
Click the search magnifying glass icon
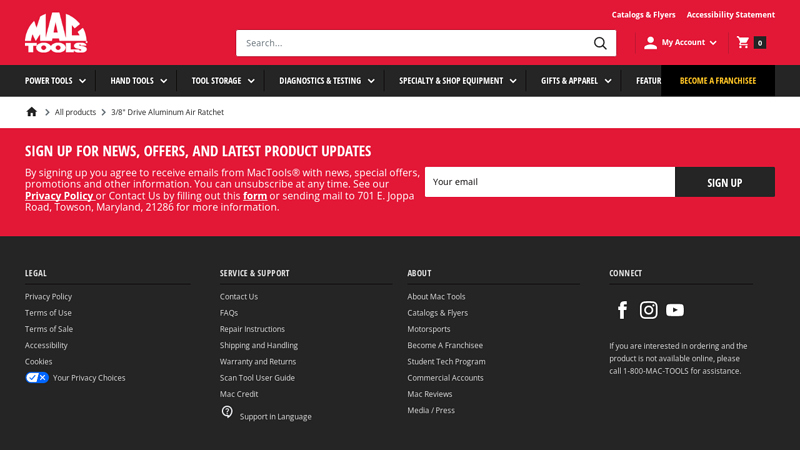point(600,43)
